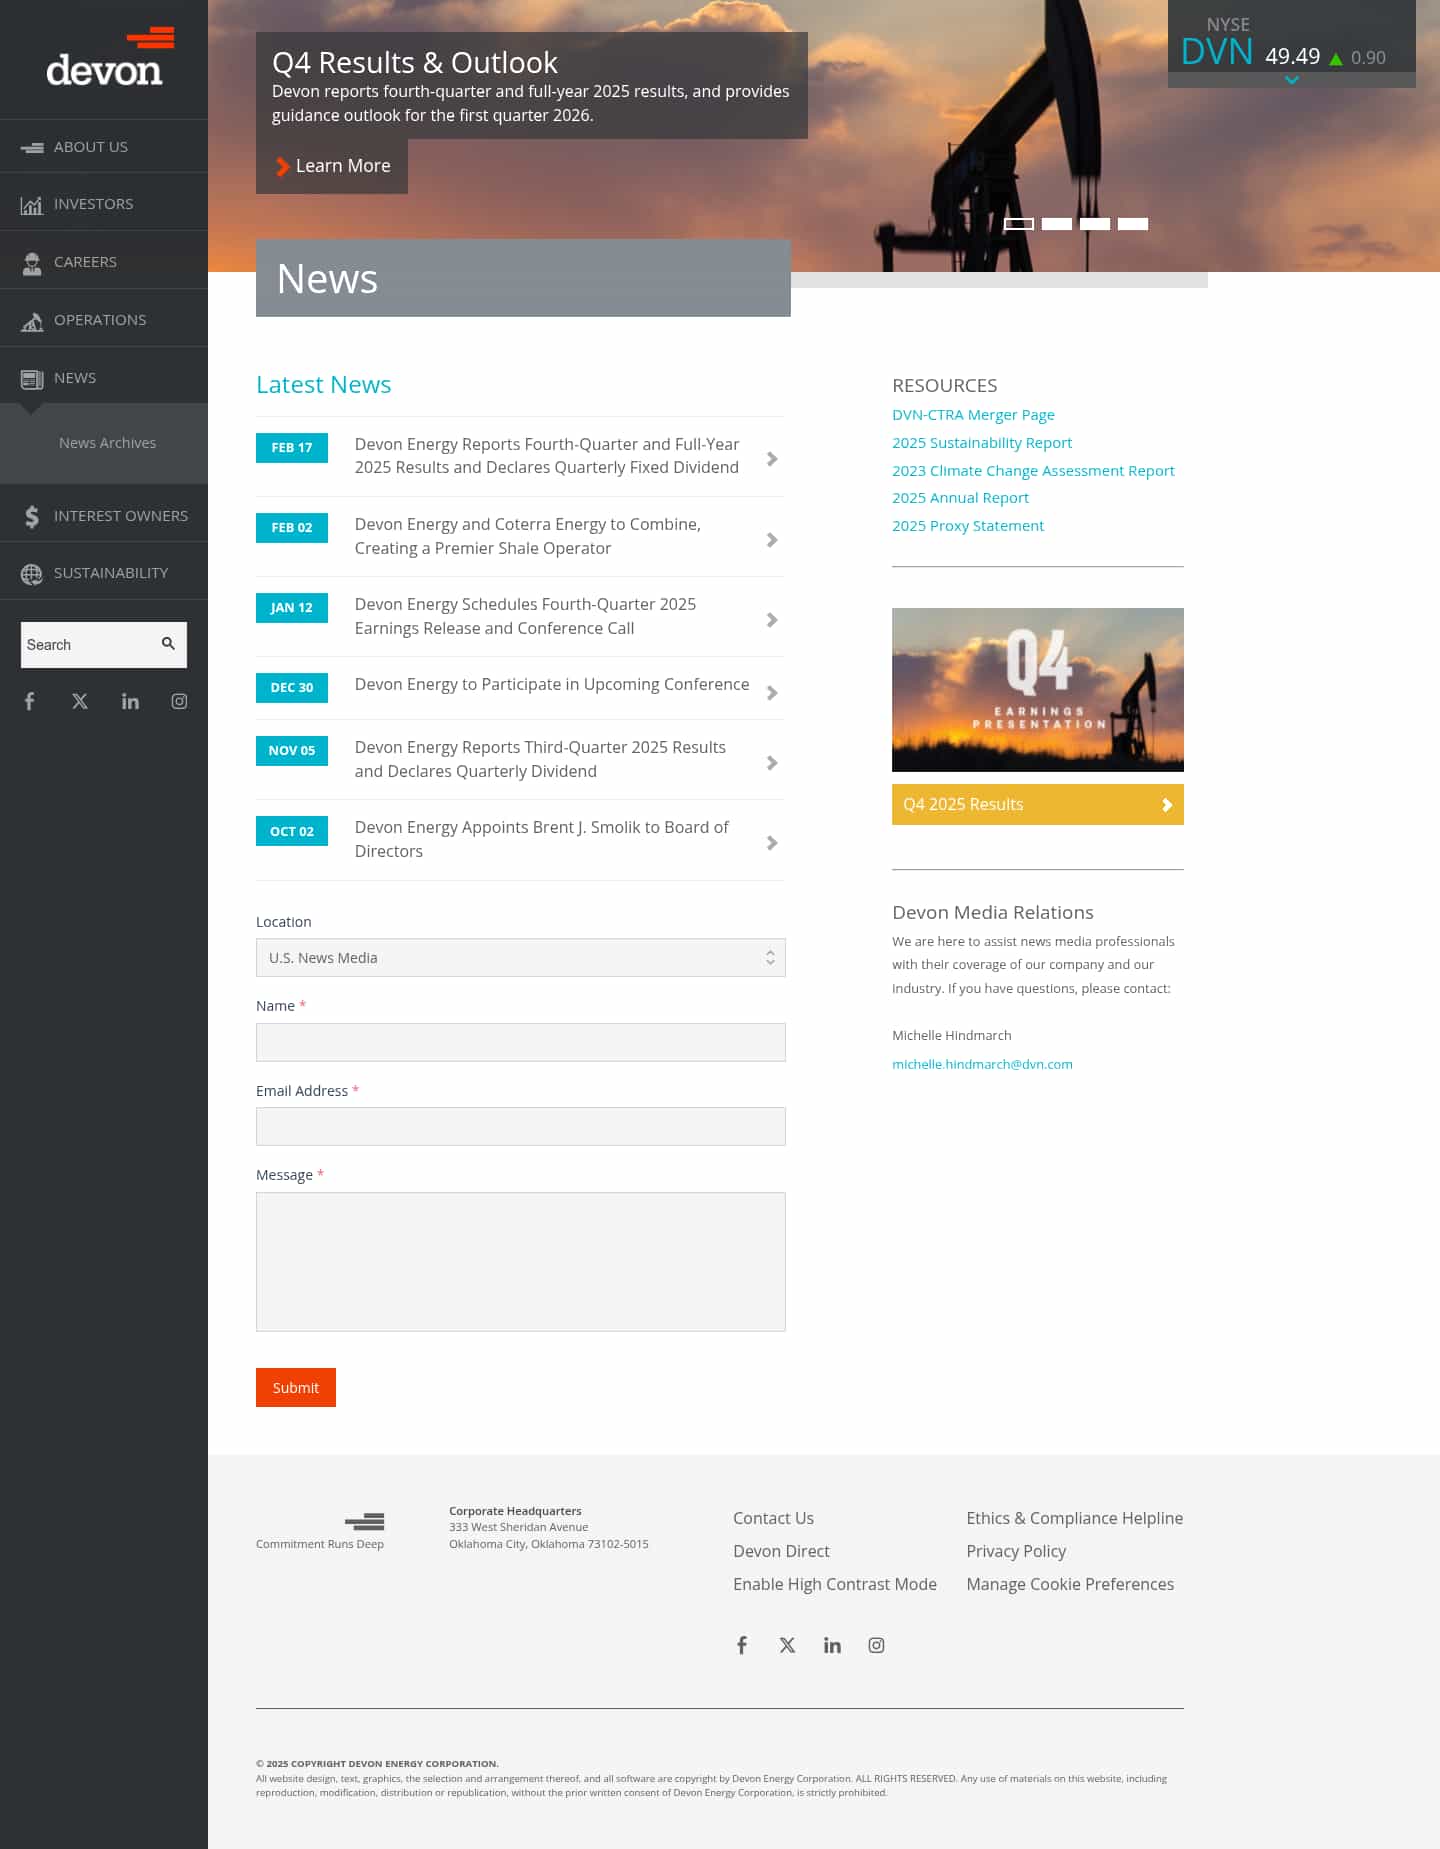This screenshot has width=1440, height=1849.
Task: Email michelle.hindmarch@dvn.com
Action: 982,1064
